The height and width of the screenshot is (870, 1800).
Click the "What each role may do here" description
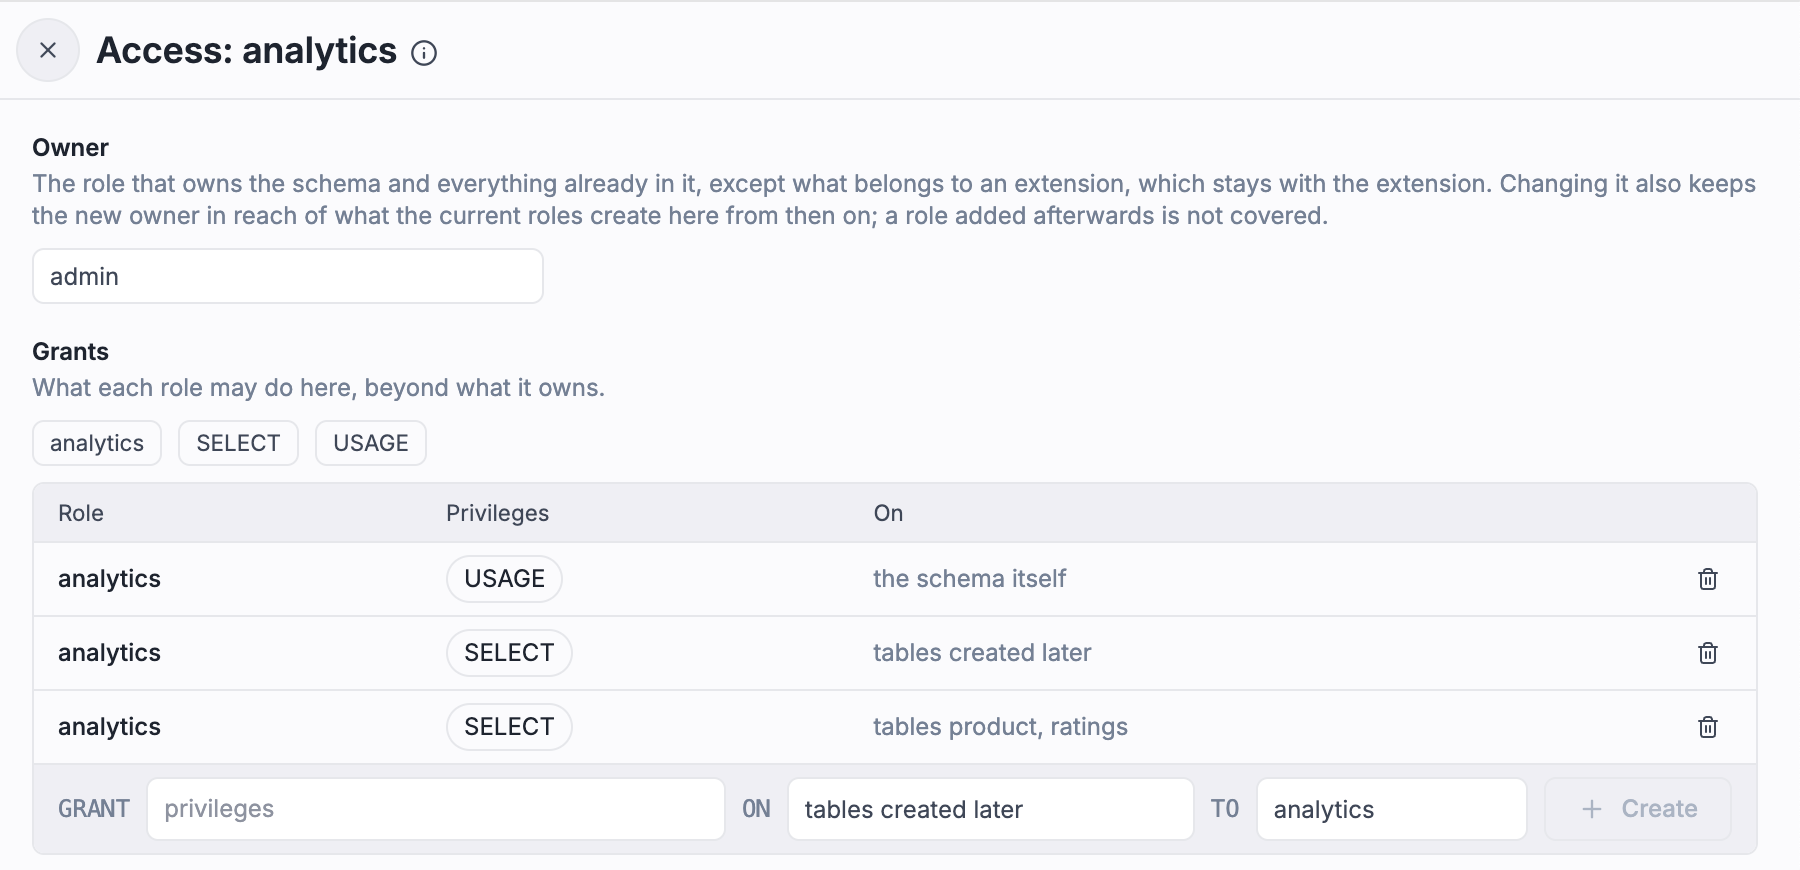pyautogui.click(x=319, y=388)
